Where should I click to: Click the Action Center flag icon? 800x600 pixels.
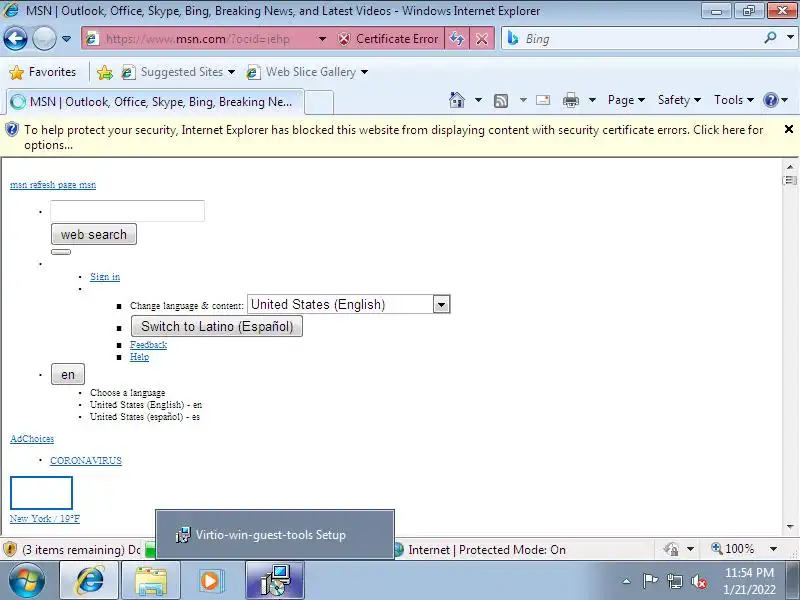coord(650,581)
